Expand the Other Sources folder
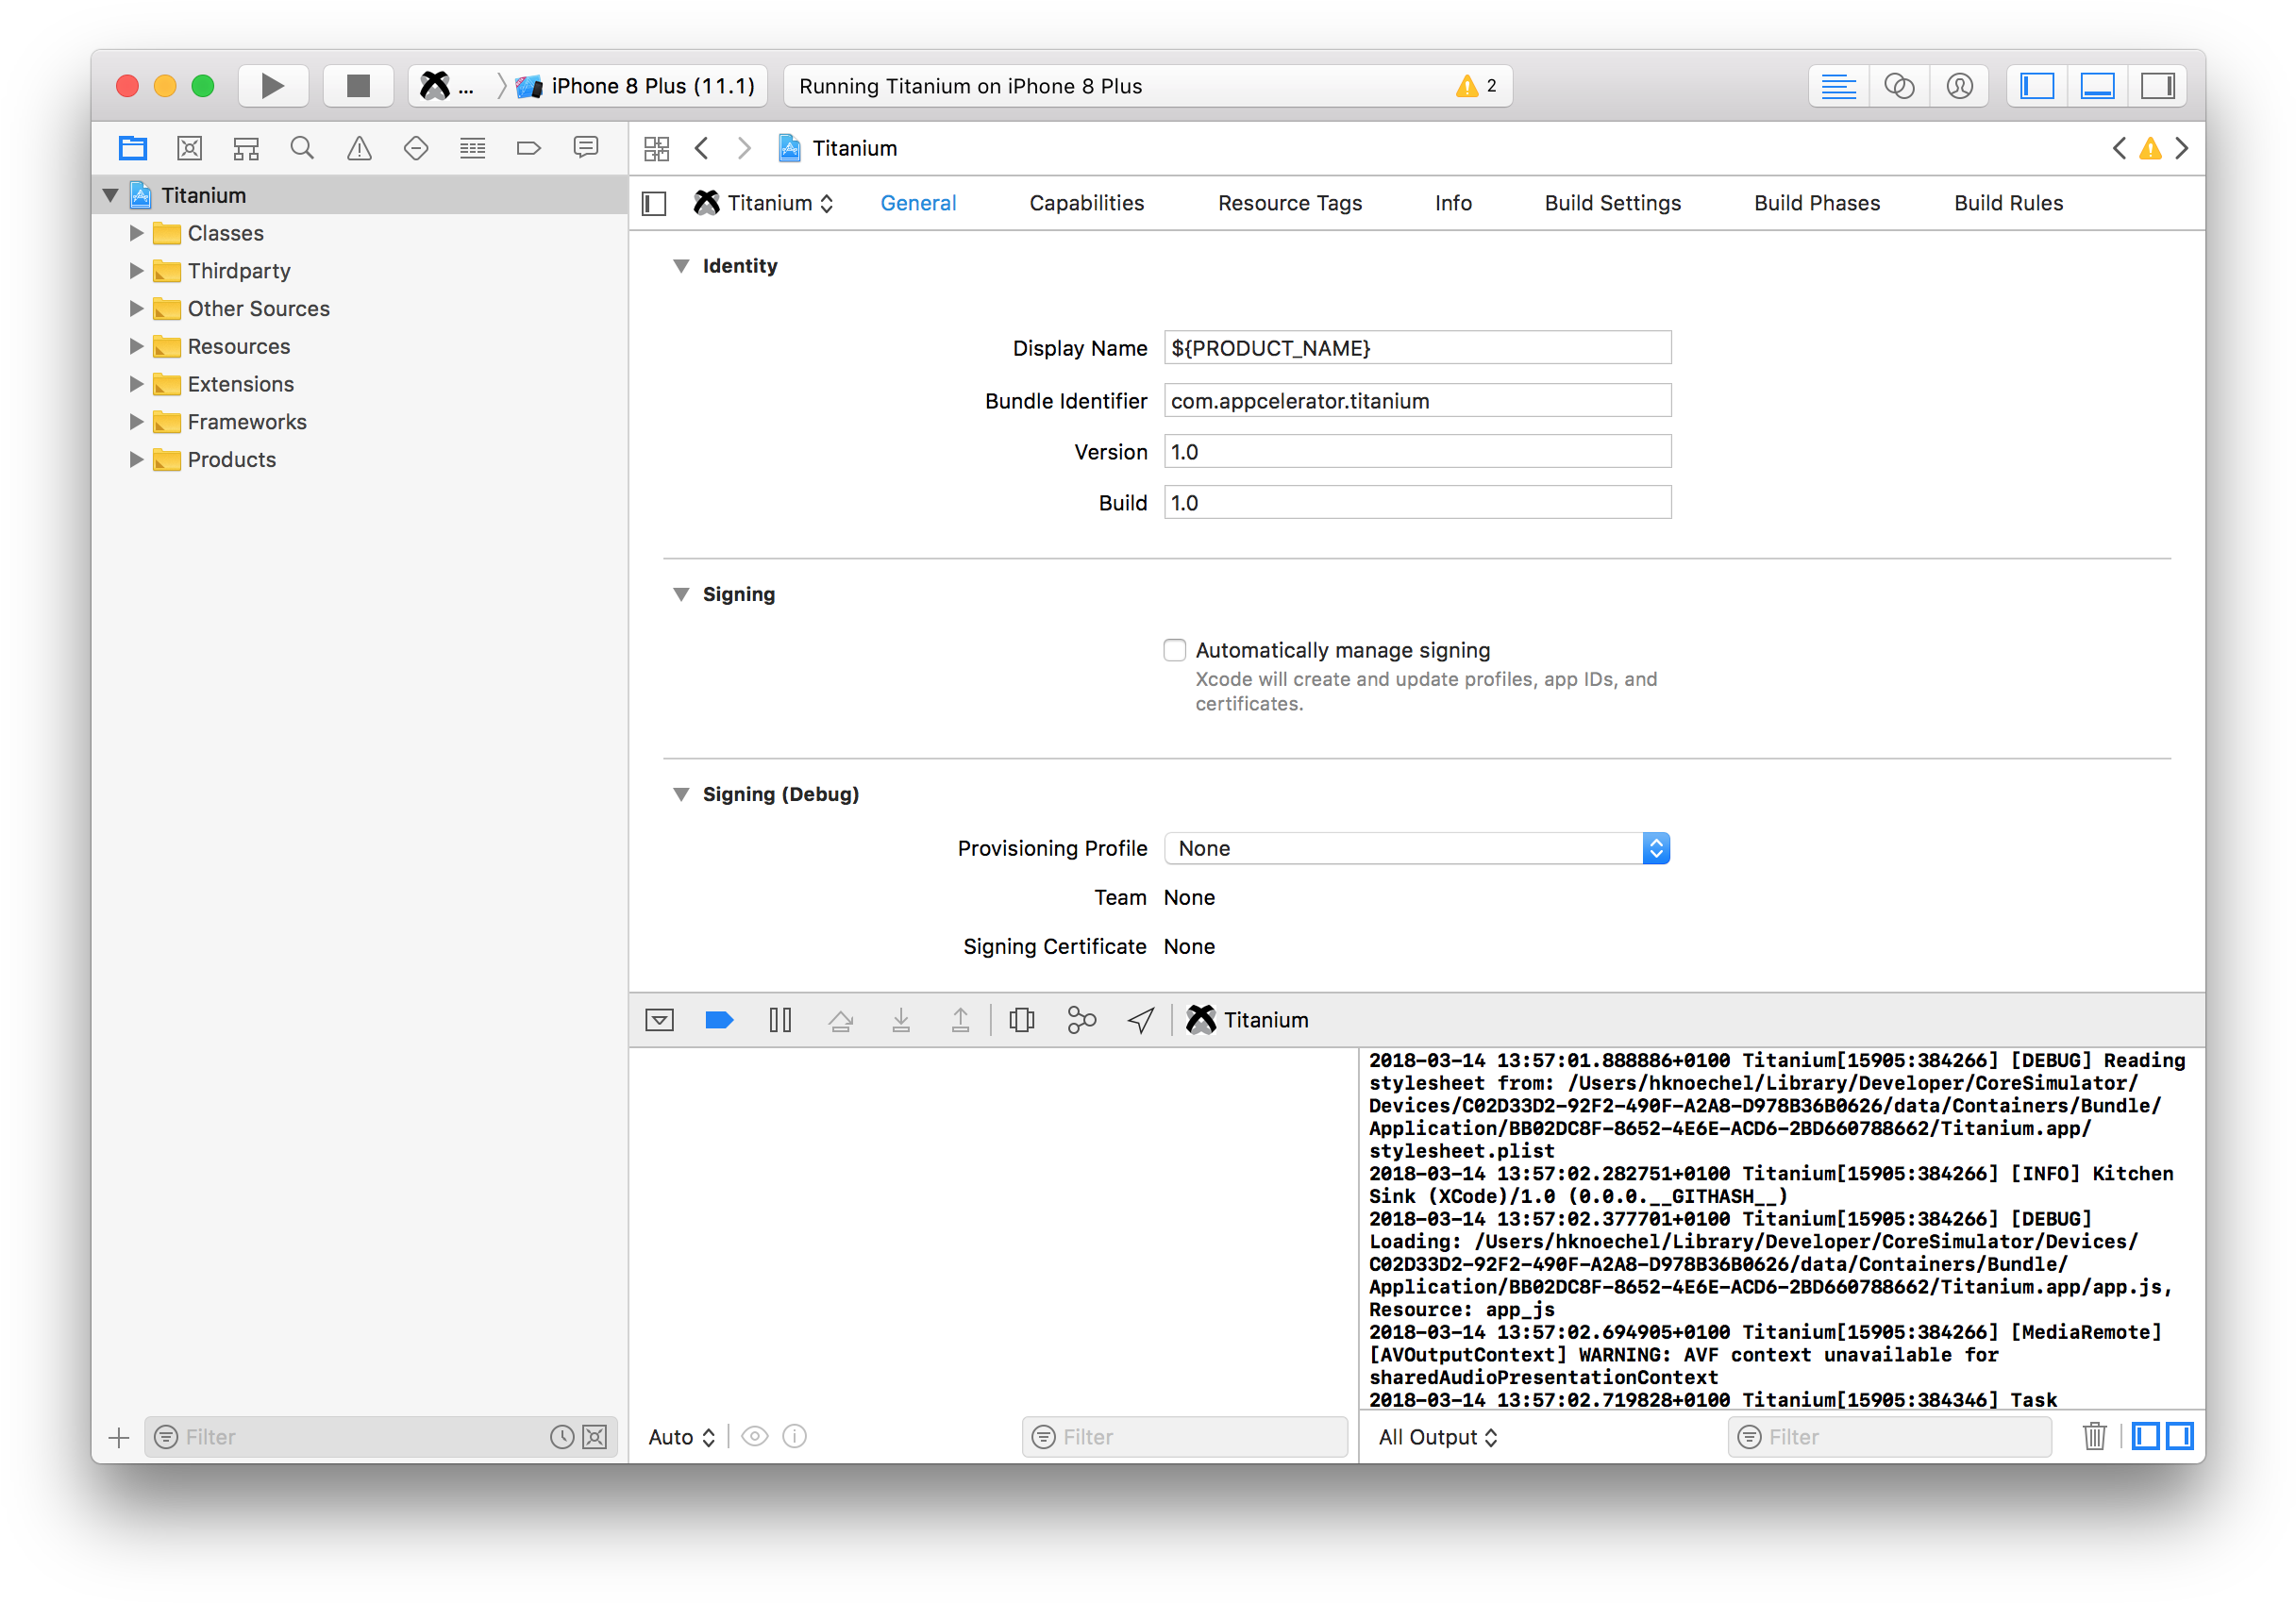The width and height of the screenshot is (2296, 1603). coord(137,309)
